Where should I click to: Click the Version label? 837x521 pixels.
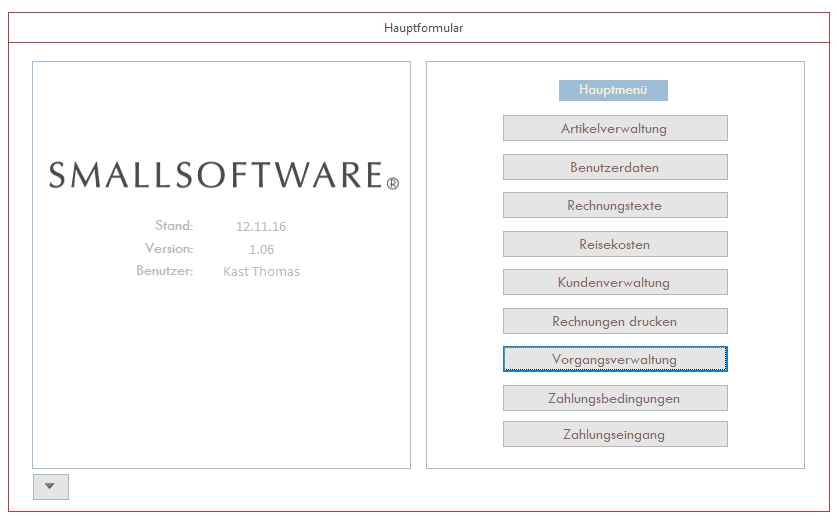169,248
